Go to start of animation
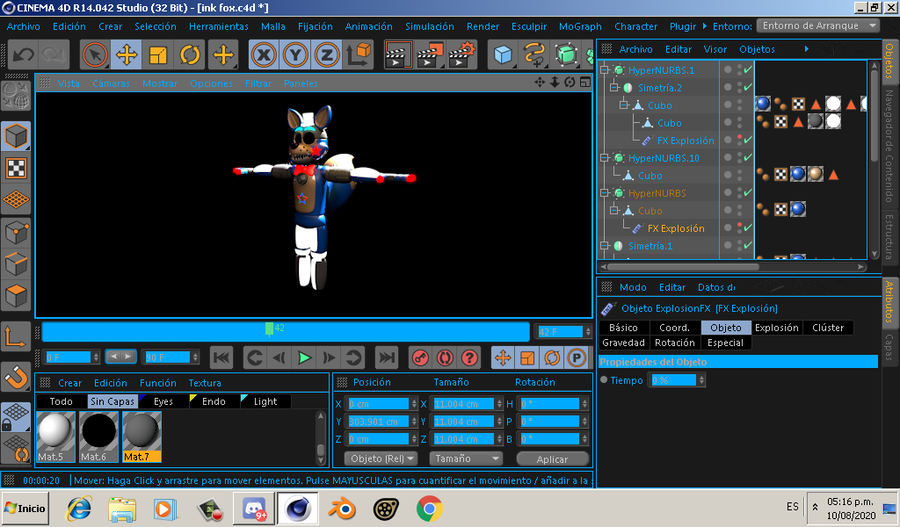 pyautogui.click(x=221, y=358)
